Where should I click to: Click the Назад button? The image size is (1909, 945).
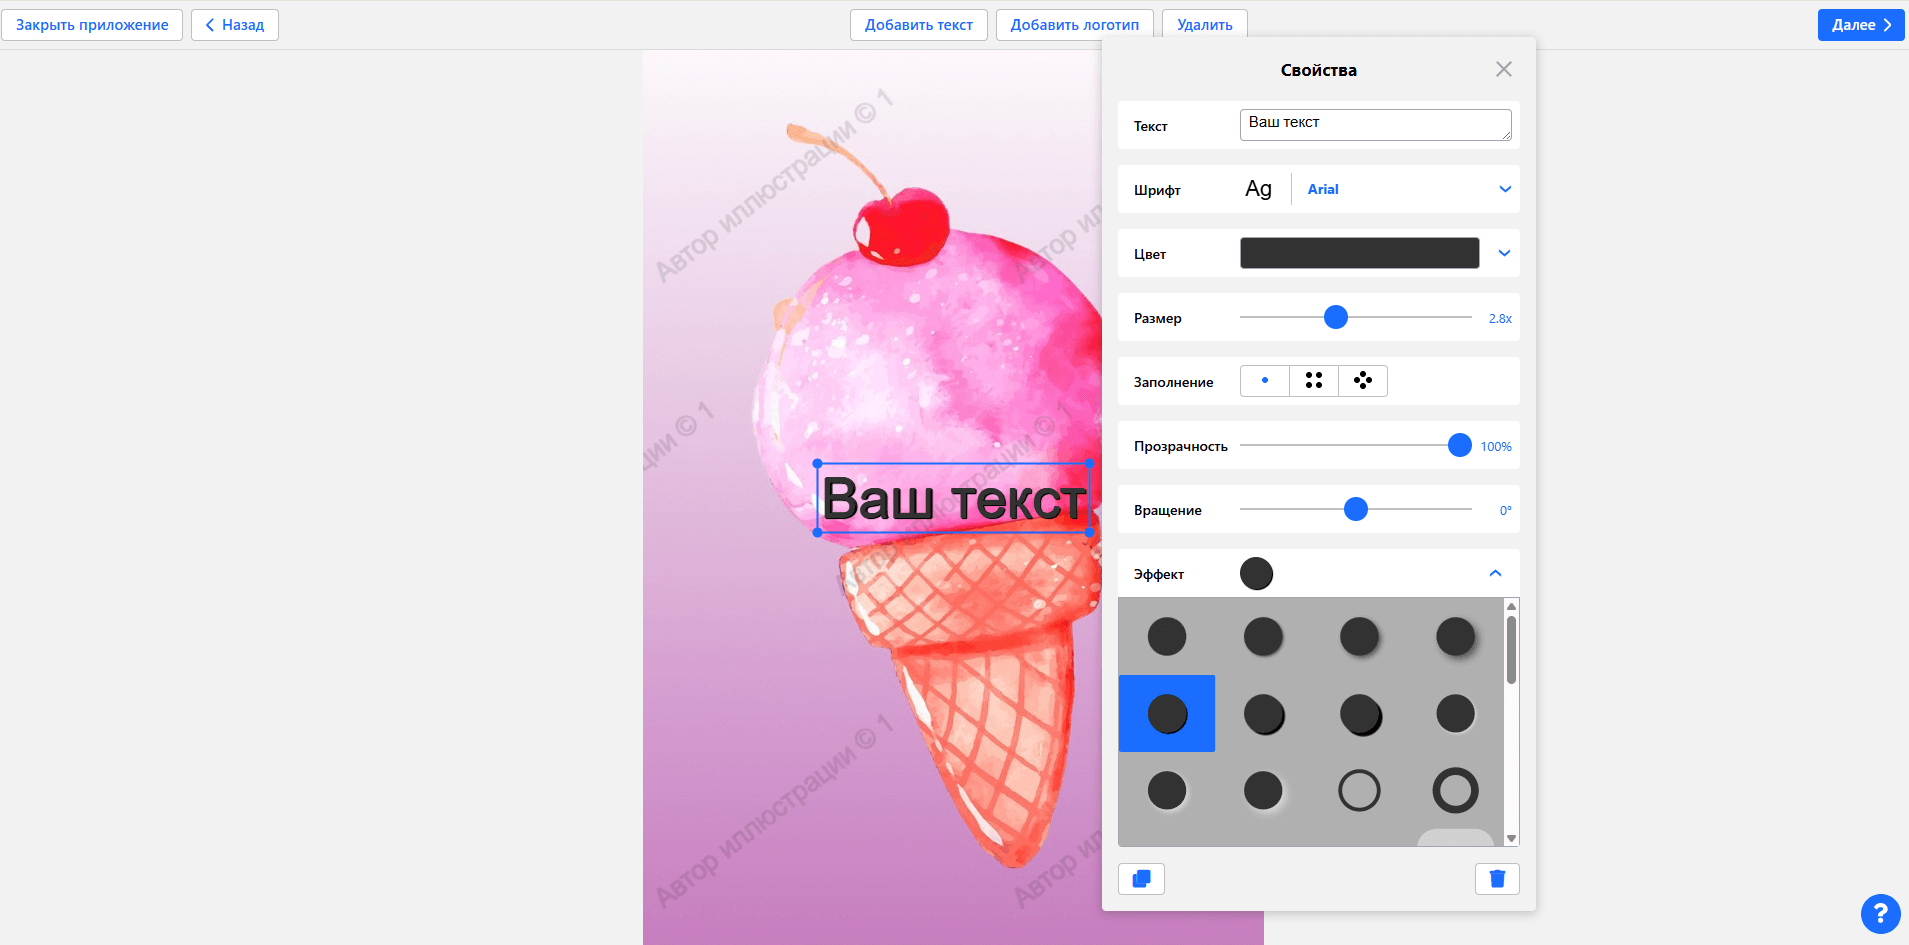235,25
